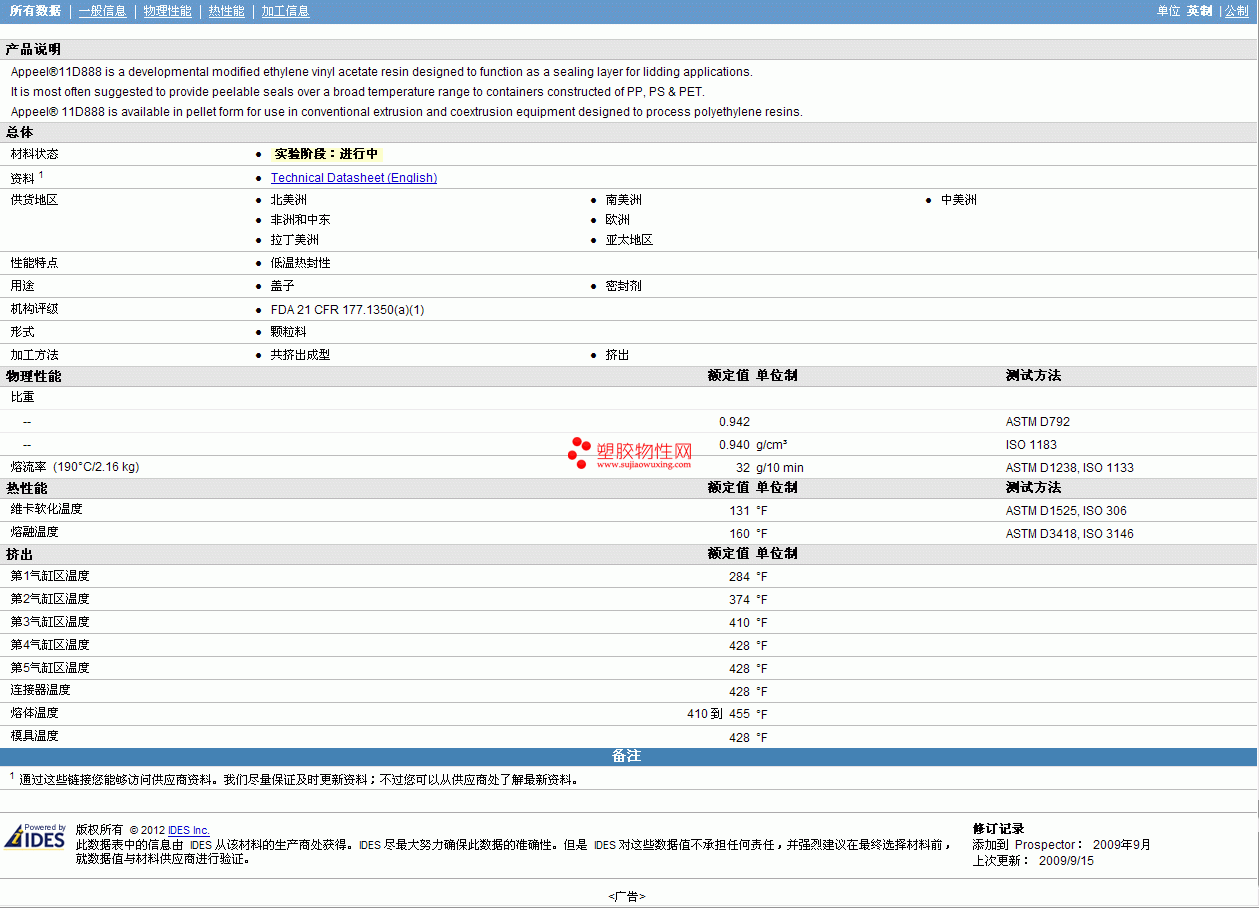Click 挤出 in the 加工方法 row
1259x908 pixels.
click(618, 355)
